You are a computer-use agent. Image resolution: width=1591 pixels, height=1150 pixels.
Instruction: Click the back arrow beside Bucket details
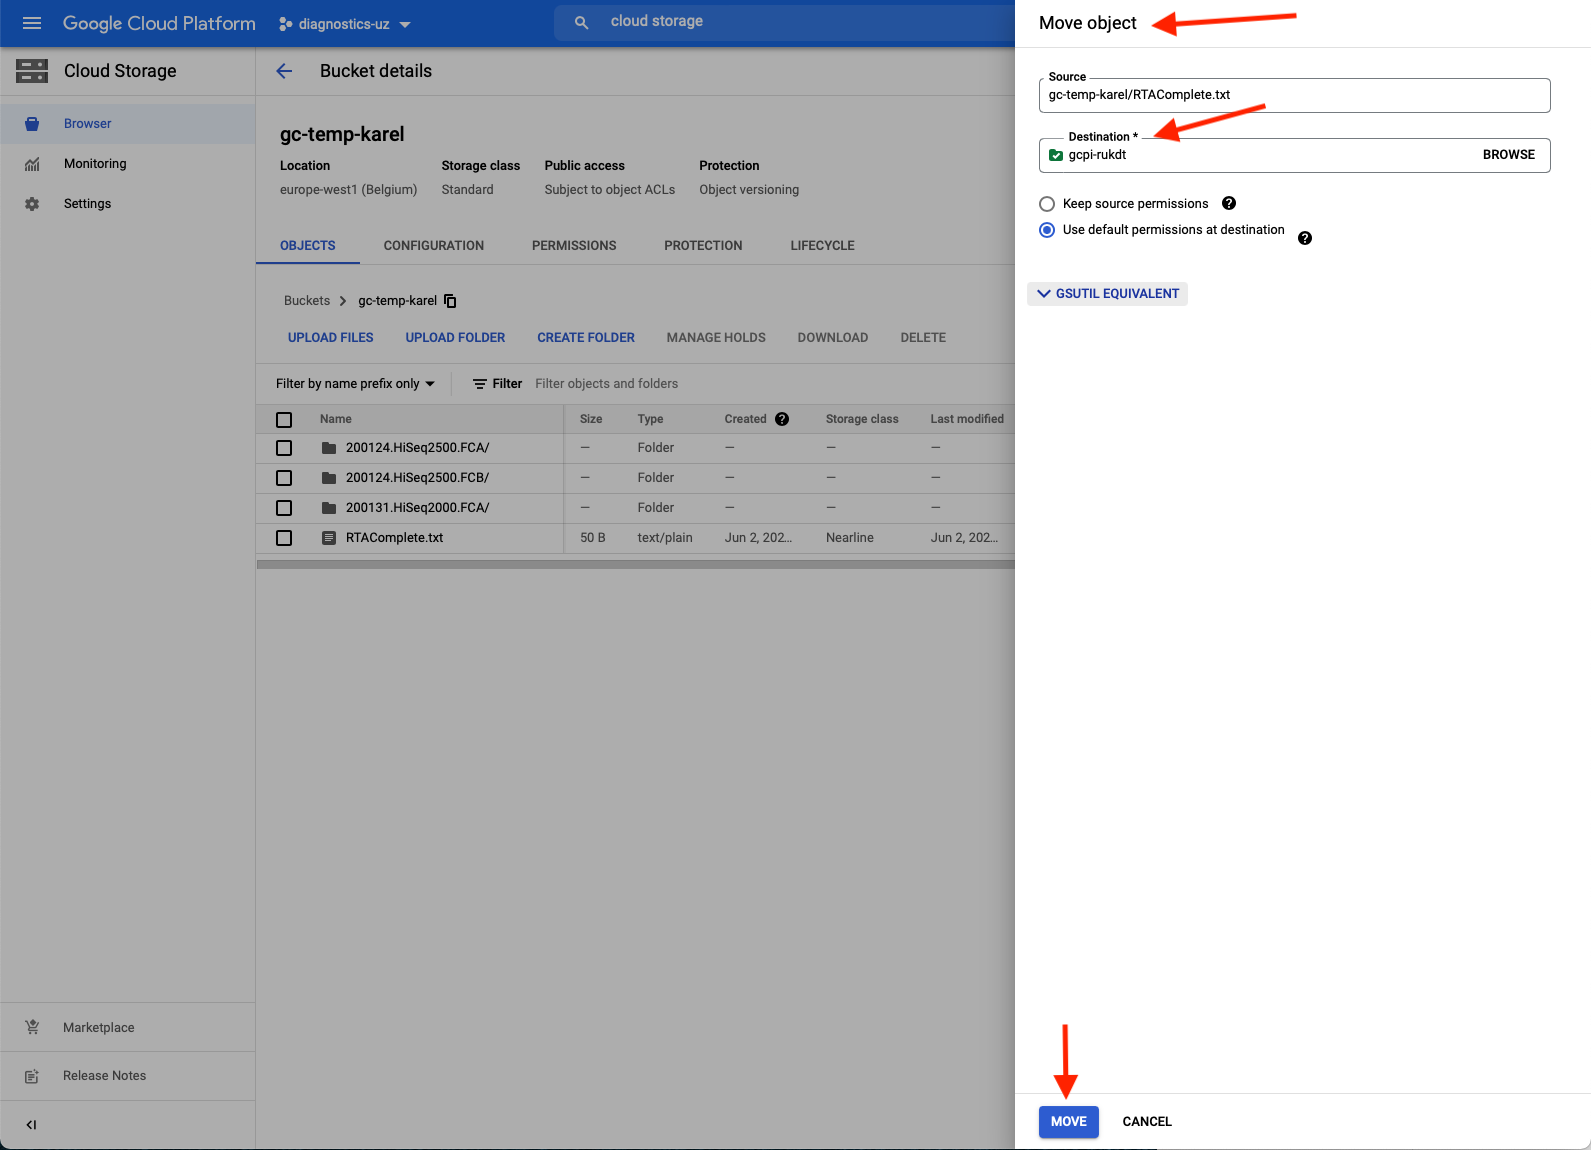click(x=284, y=71)
